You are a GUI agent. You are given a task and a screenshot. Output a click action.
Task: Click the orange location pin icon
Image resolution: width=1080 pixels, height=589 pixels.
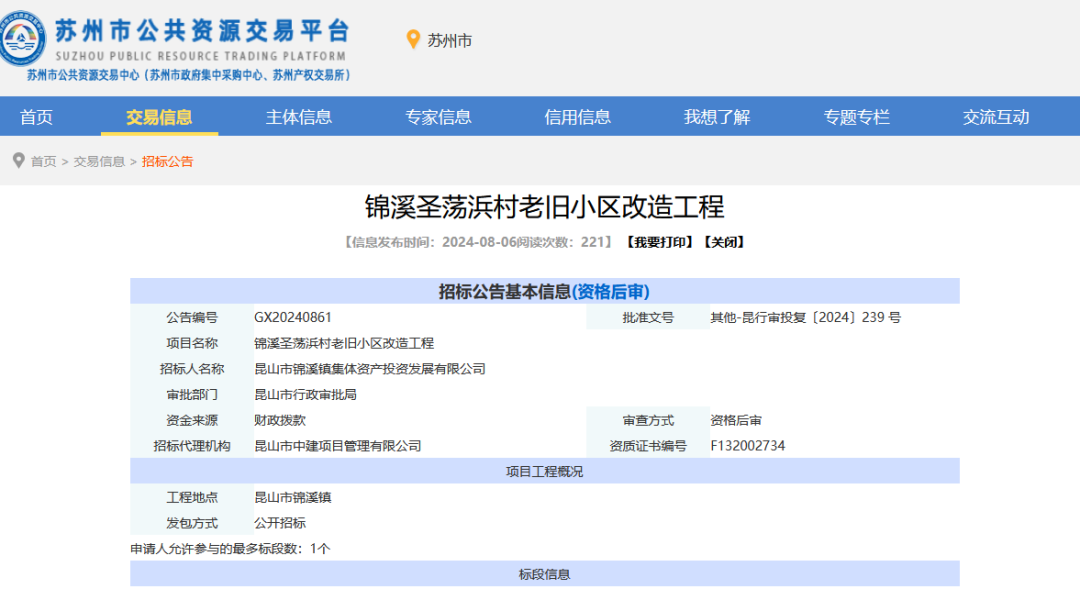(413, 40)
